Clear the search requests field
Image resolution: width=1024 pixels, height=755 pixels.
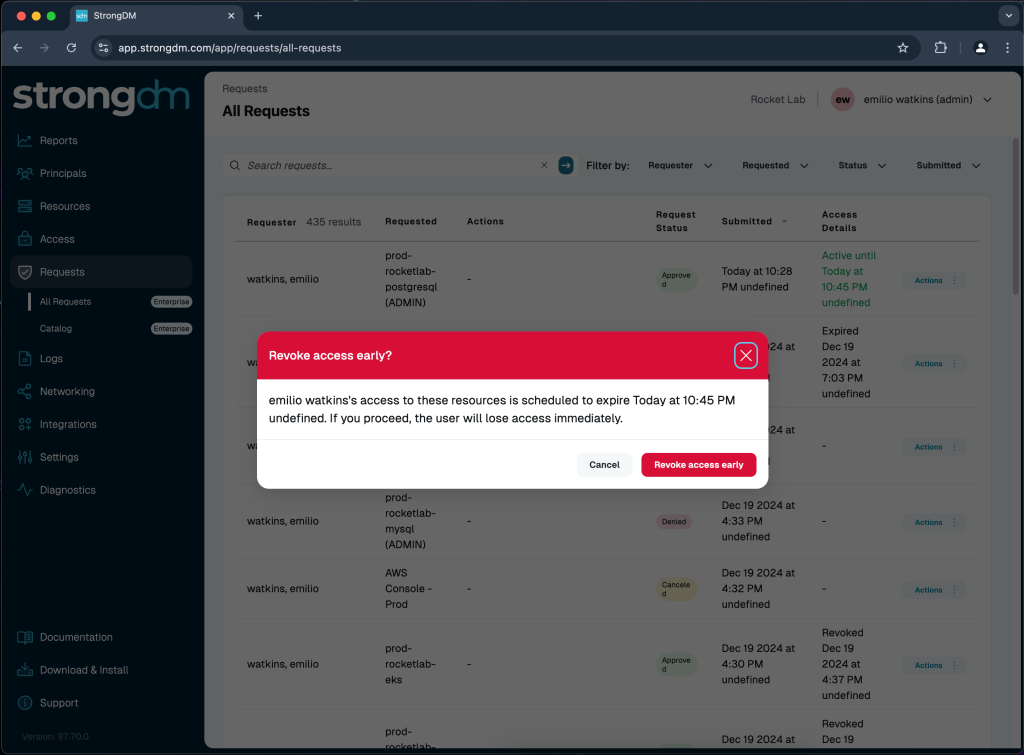point(544,165)
